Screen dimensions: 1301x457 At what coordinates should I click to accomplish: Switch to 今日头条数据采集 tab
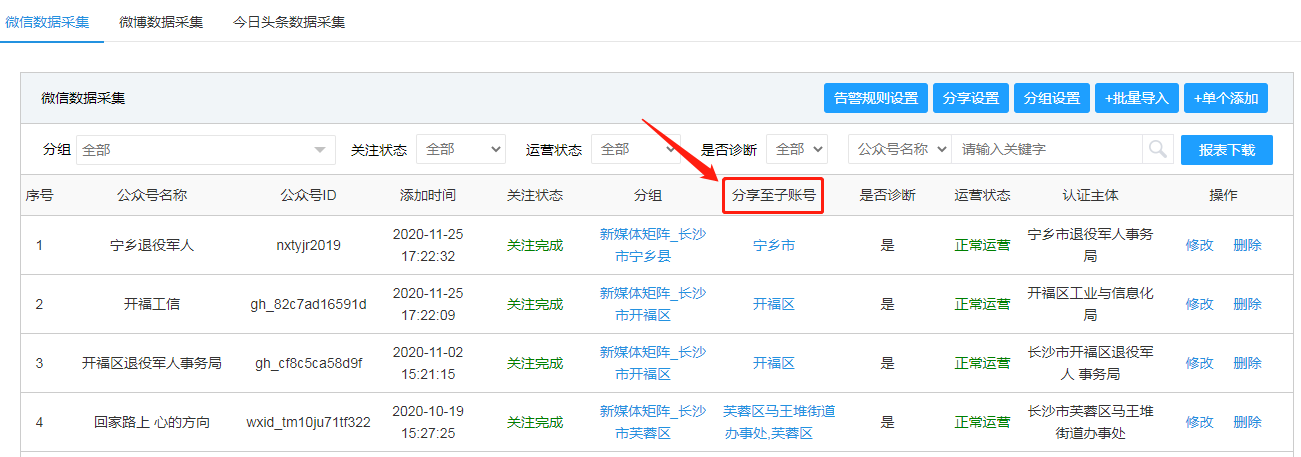[x=289, y=21]
